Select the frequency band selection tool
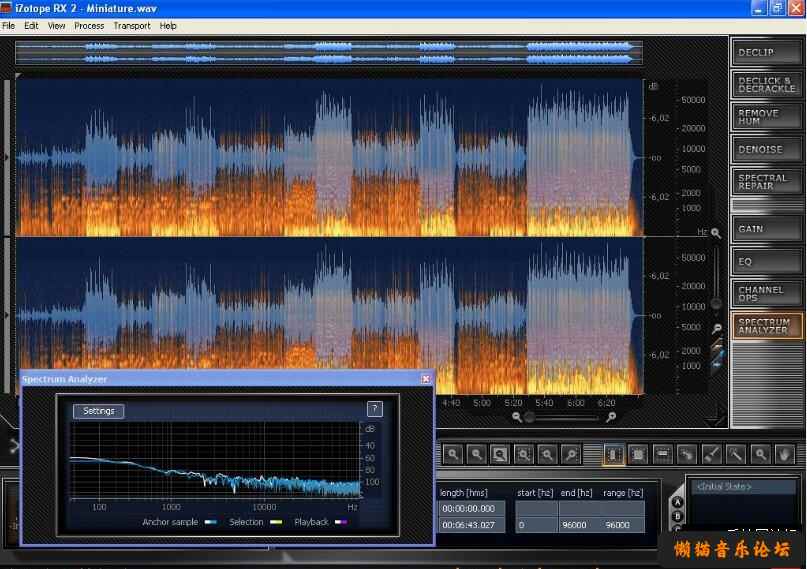 click(x=662, y=454)
